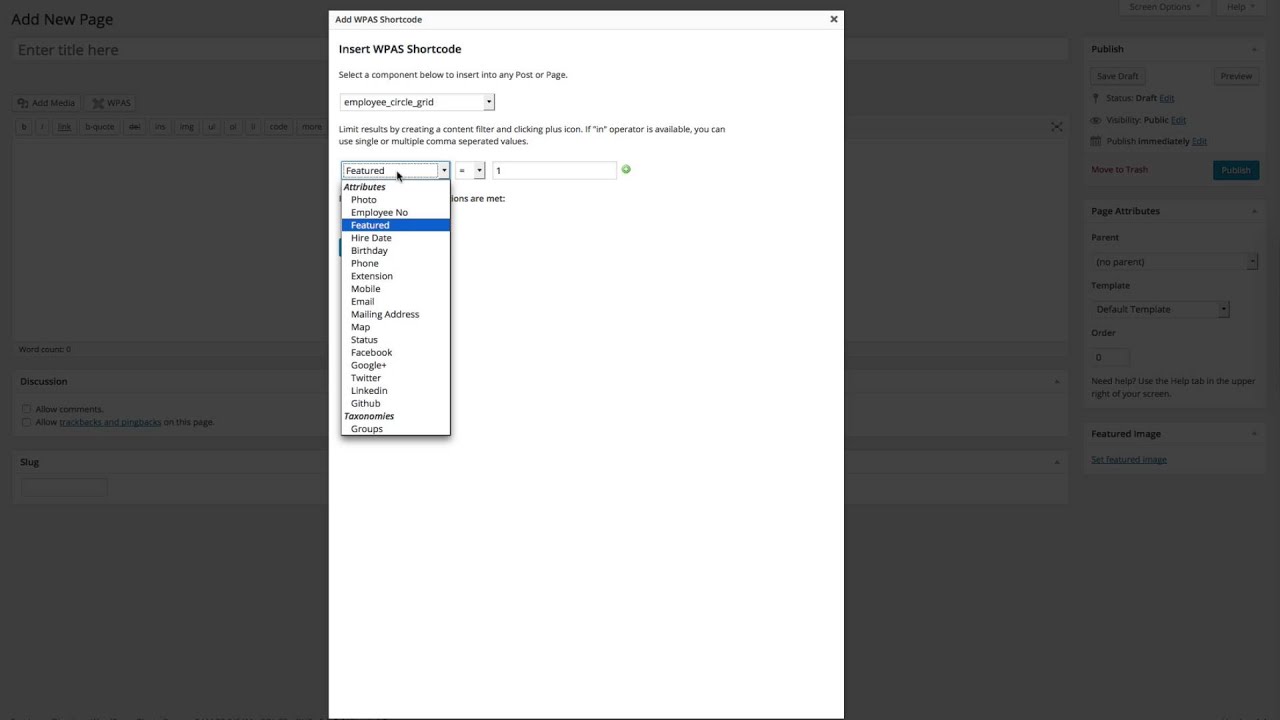Collapse the Slug panel
This screenshot has height=720, width=1280.
[1057, 462]
